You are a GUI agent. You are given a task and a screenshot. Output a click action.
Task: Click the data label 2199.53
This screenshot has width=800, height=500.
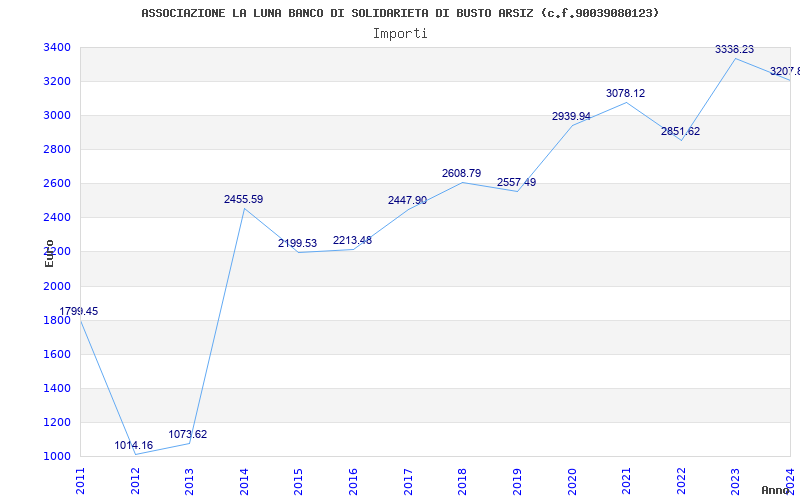pos(297,243)
